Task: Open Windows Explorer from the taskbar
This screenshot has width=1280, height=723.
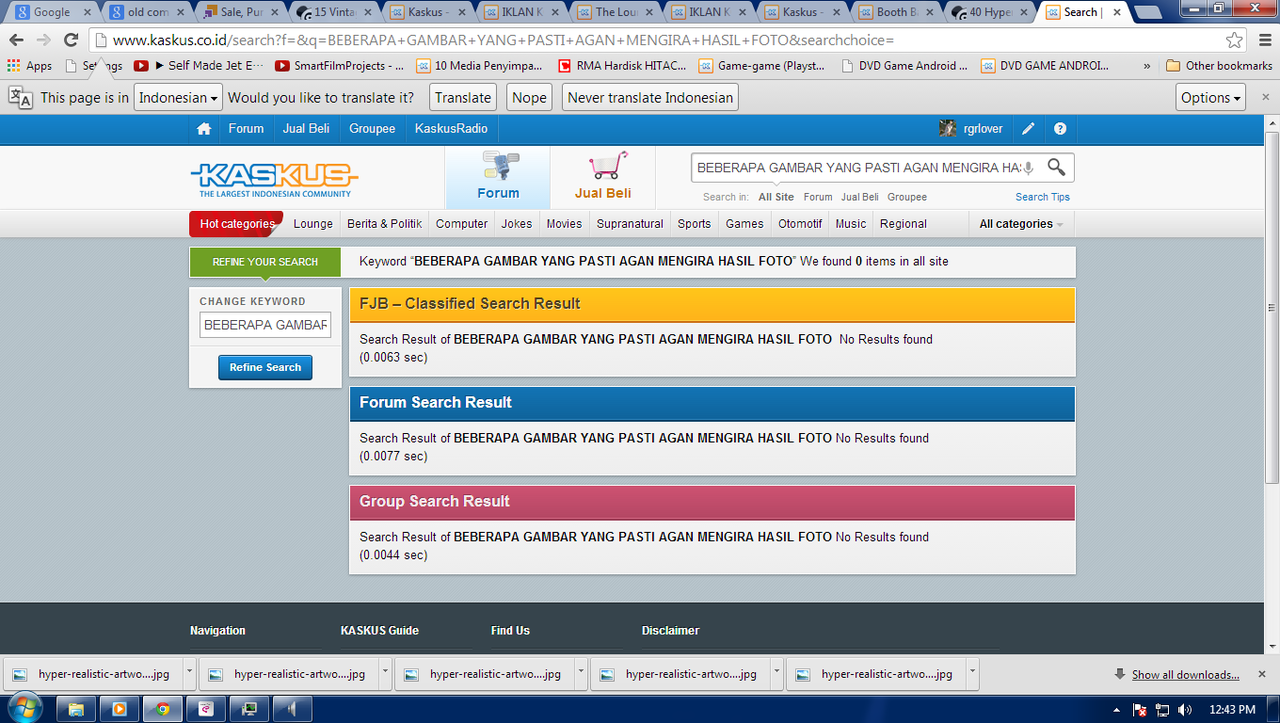Action: [75, 709]
